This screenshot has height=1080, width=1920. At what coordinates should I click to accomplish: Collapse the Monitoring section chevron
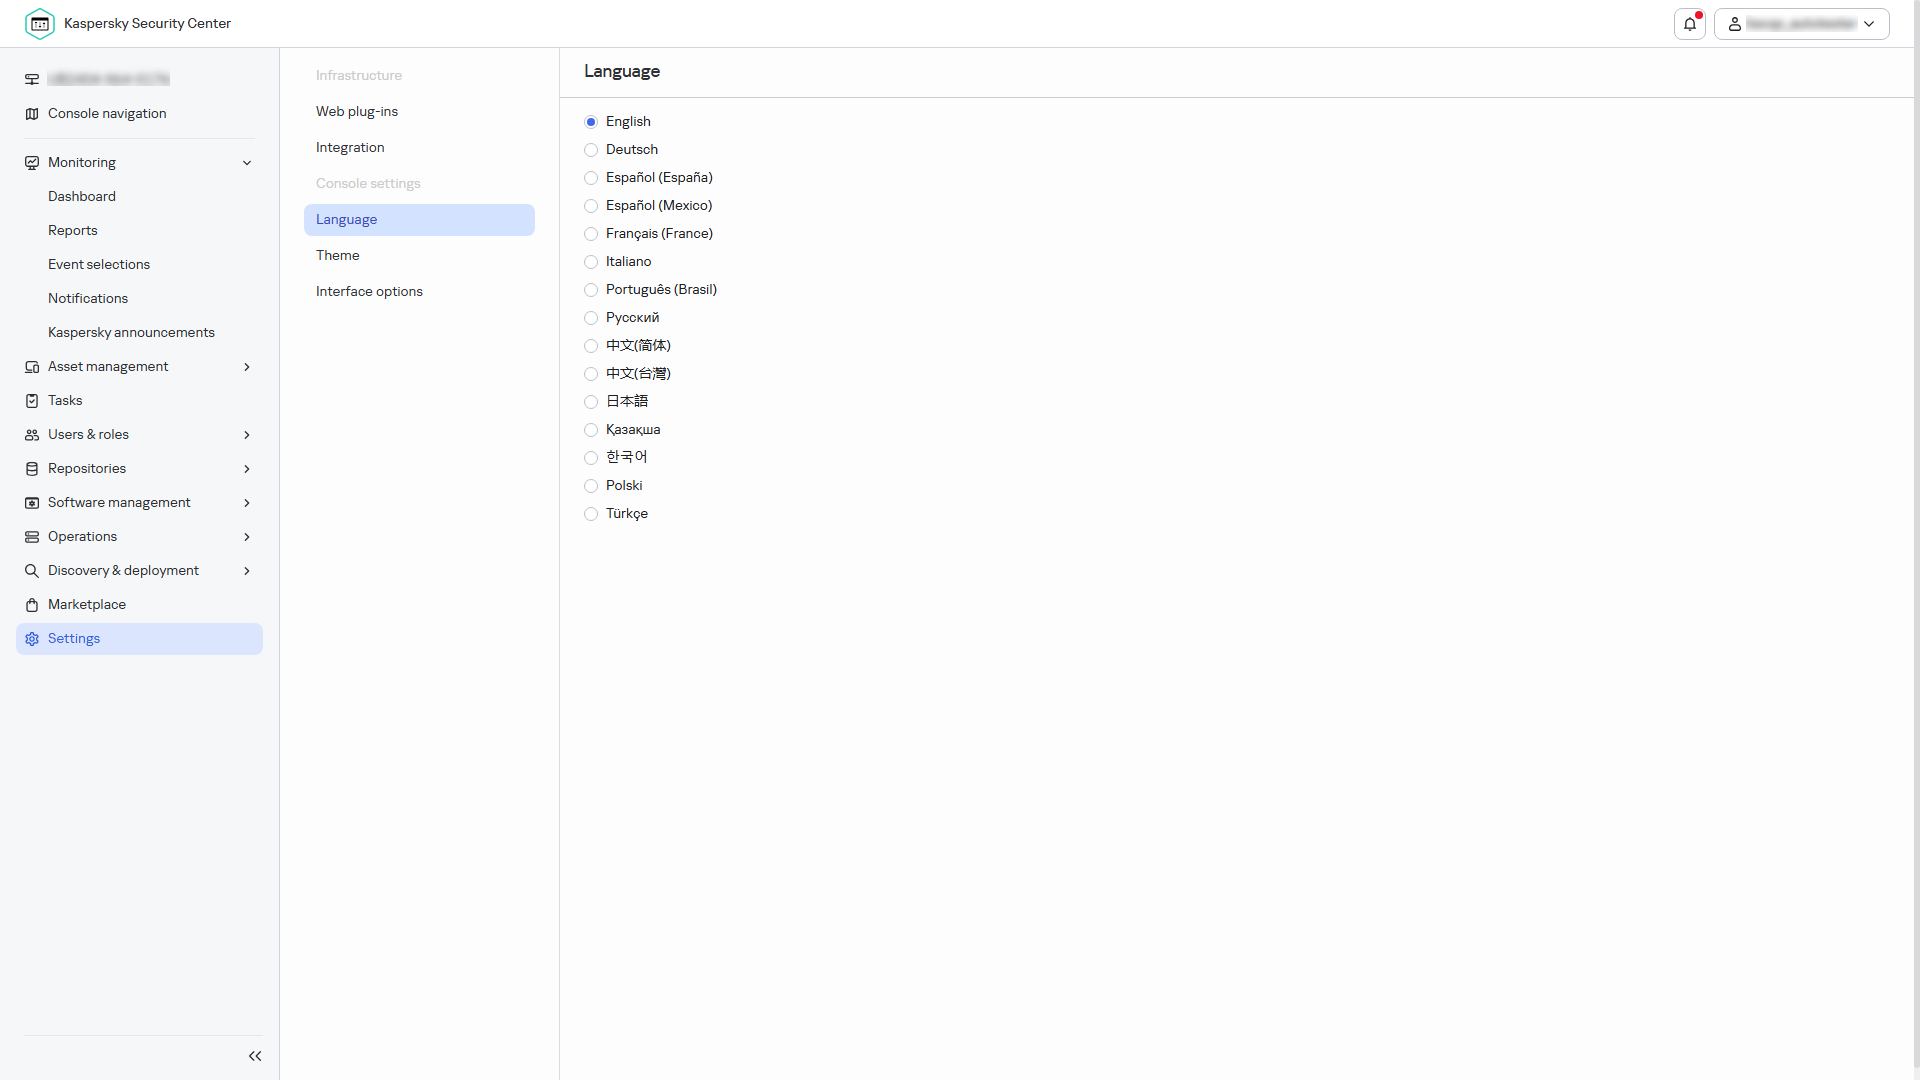(x=247, y=163)
